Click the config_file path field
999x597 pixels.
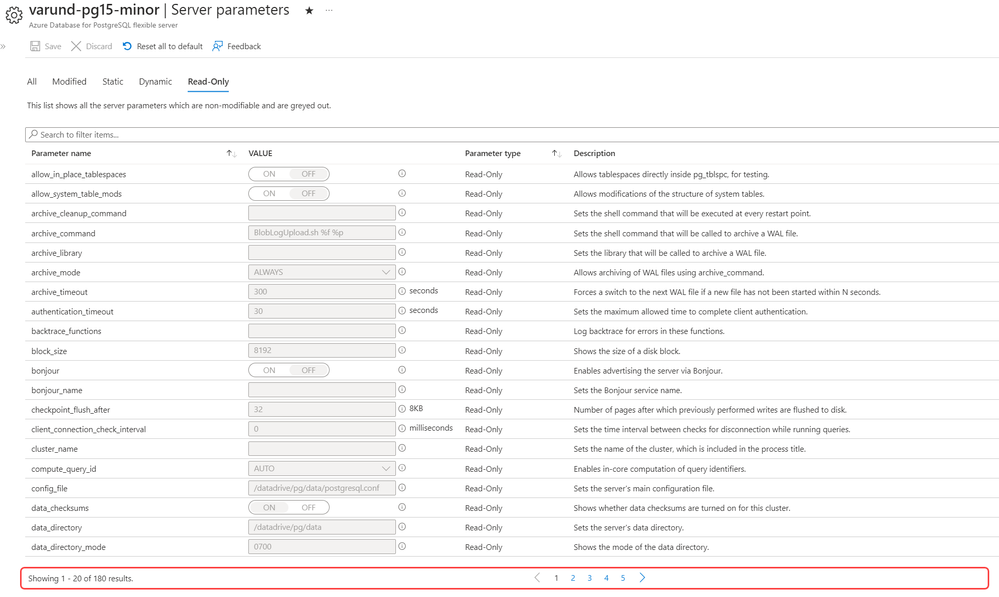(x=322, y=488)
